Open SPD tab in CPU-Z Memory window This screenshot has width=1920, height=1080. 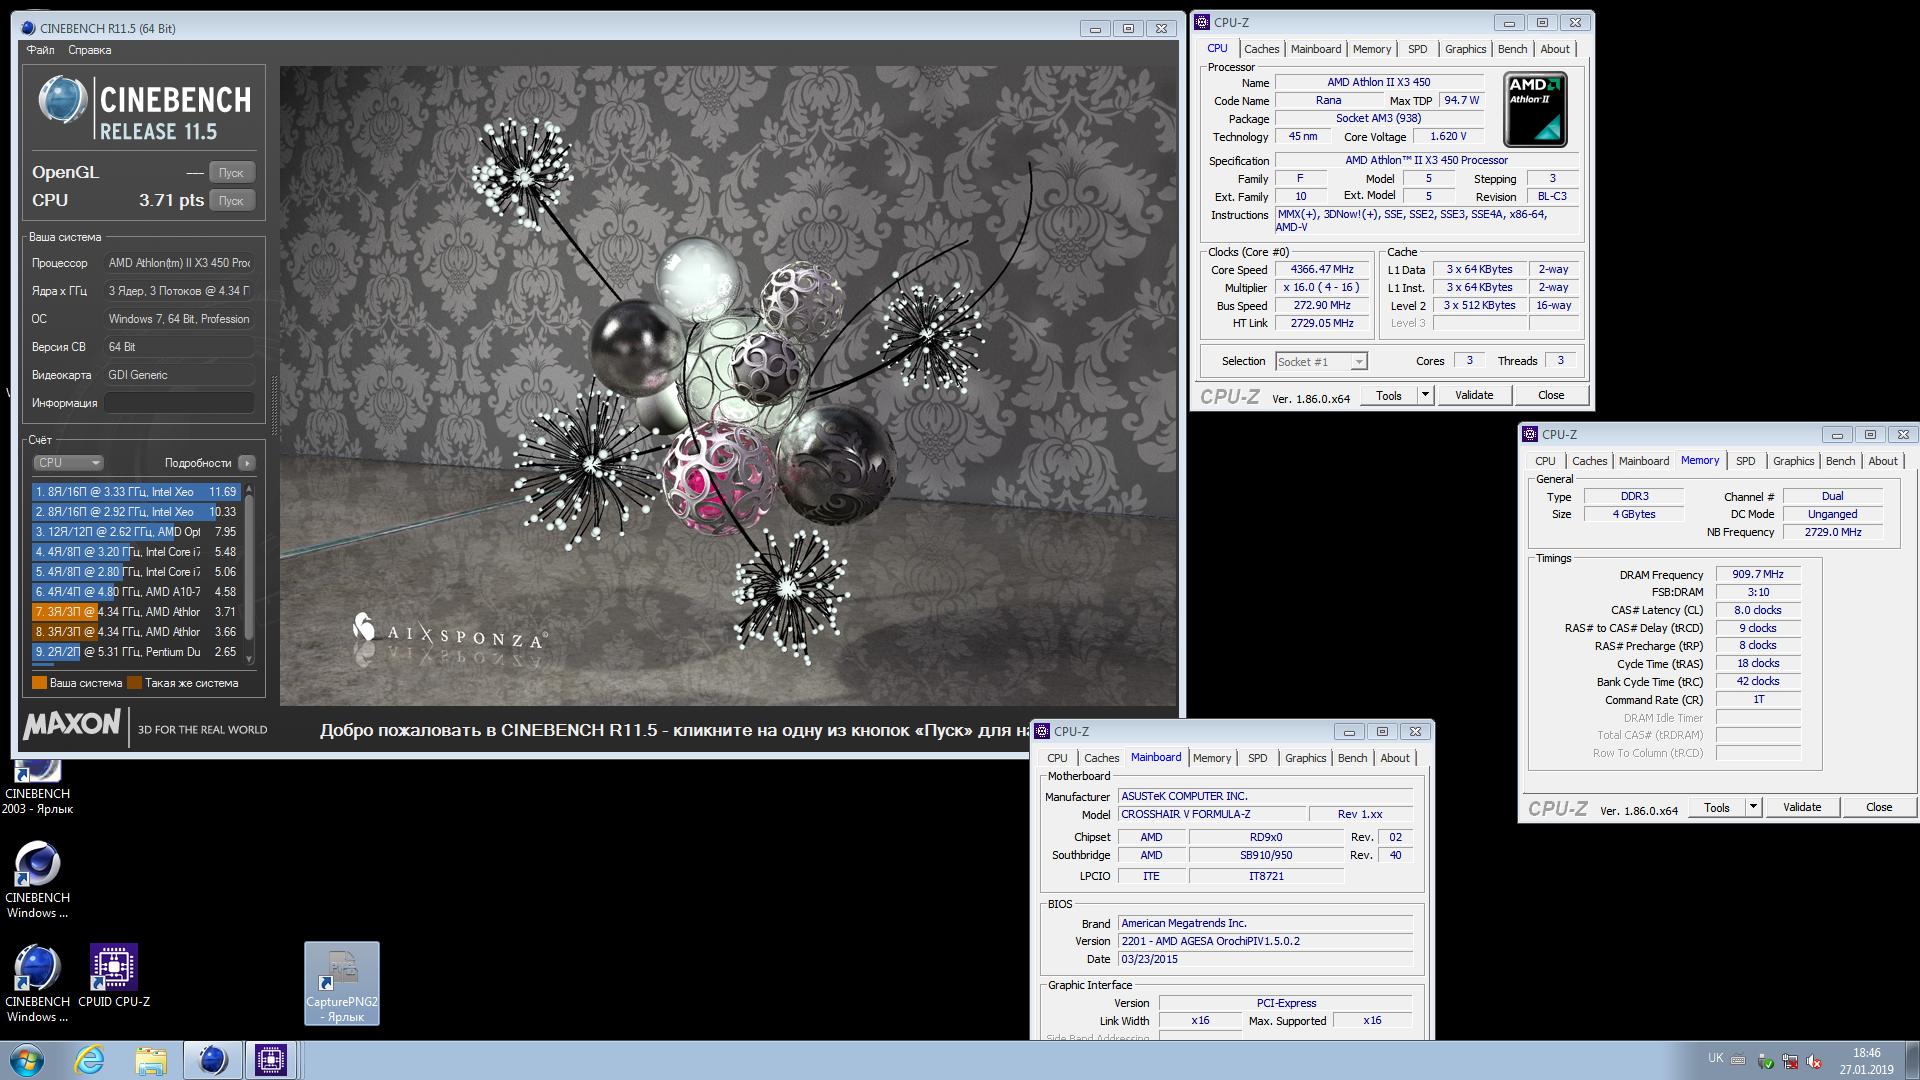click(1745, 461)
